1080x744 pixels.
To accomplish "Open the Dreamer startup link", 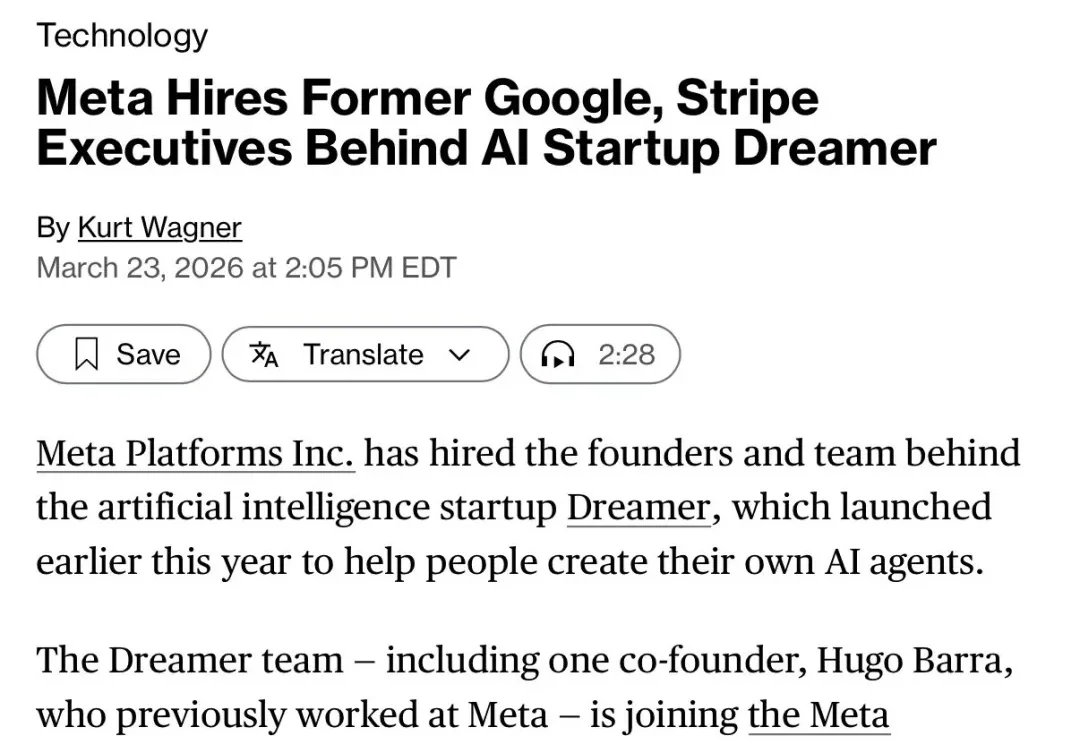I will coord(637,507).
